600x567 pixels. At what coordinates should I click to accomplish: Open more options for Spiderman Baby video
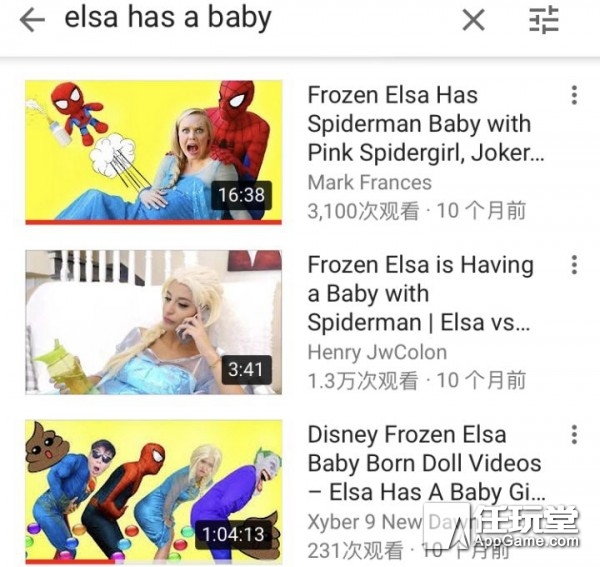[574, 95]
